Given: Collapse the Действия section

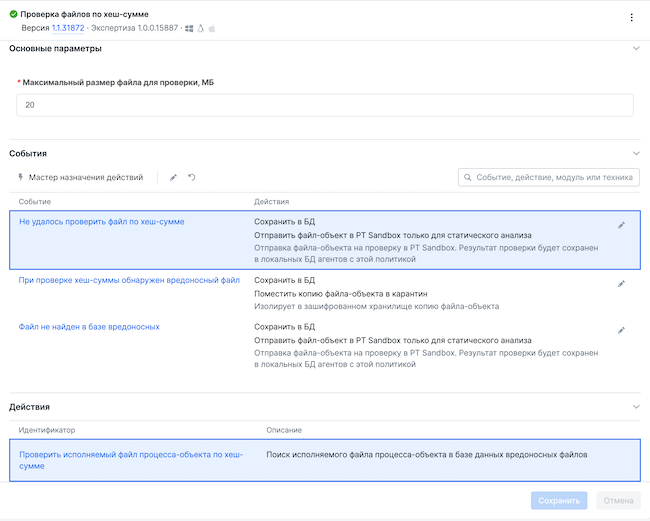Looking at the screenshot, I should click(x=636, y=407).
